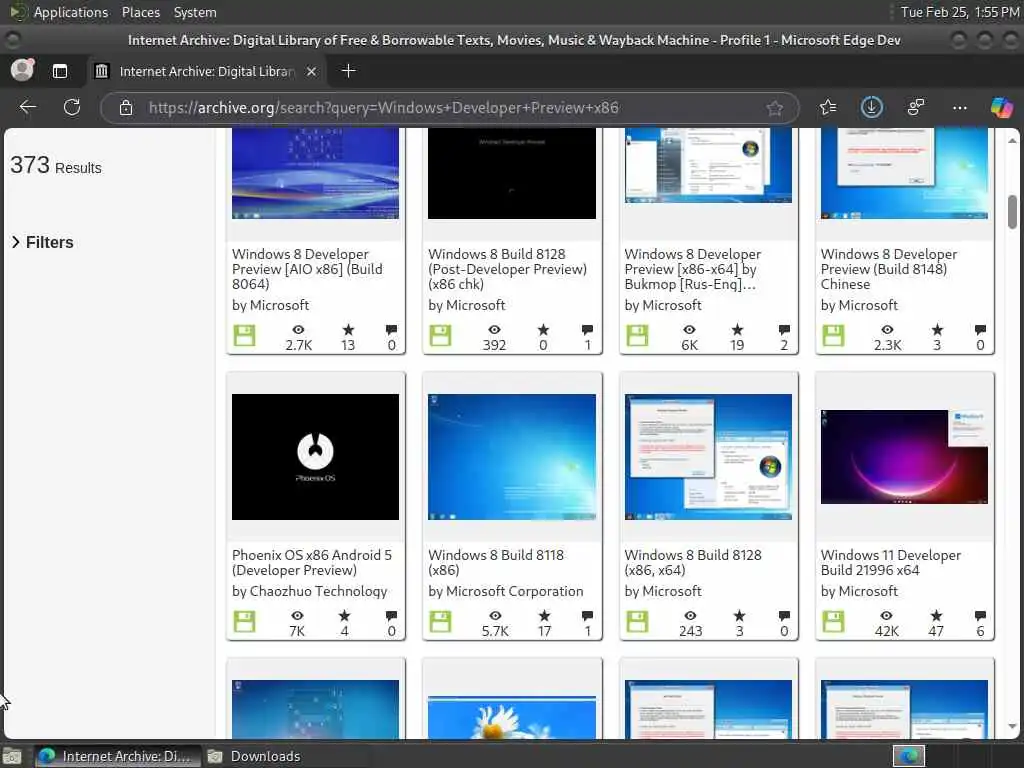Image resolution: width=1024 pixels, height=768 pixels.
Task: Switch to the Downloads taskbar window
Action: click(255, 756)
